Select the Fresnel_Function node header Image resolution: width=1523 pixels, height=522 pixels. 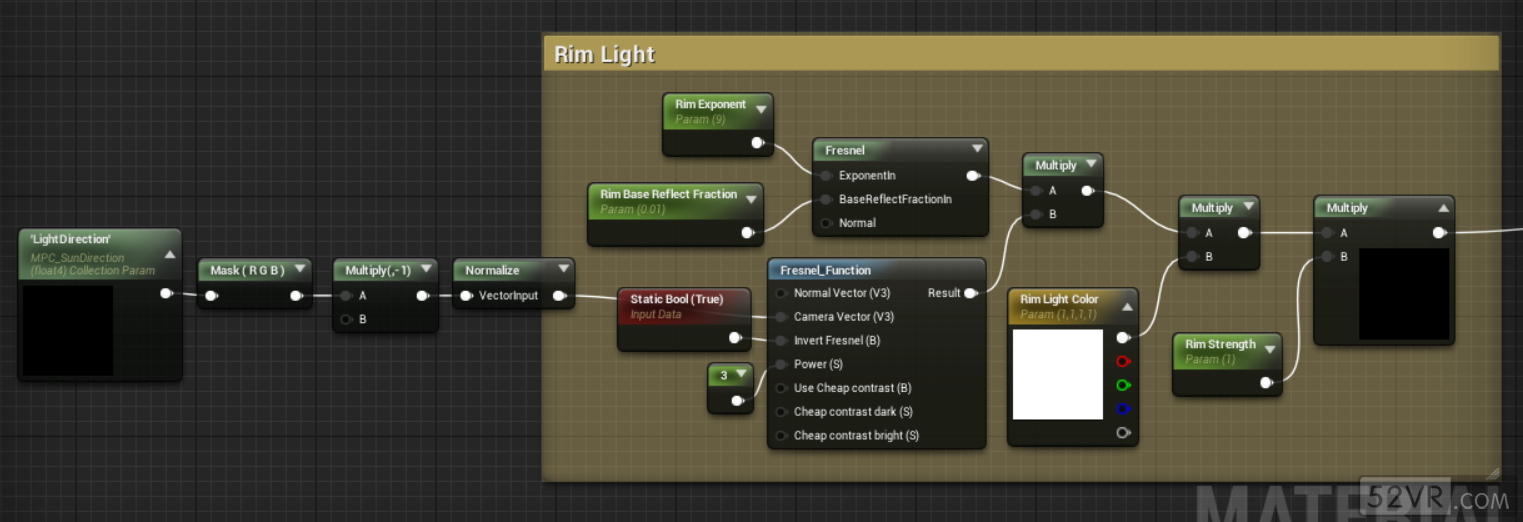825,270
